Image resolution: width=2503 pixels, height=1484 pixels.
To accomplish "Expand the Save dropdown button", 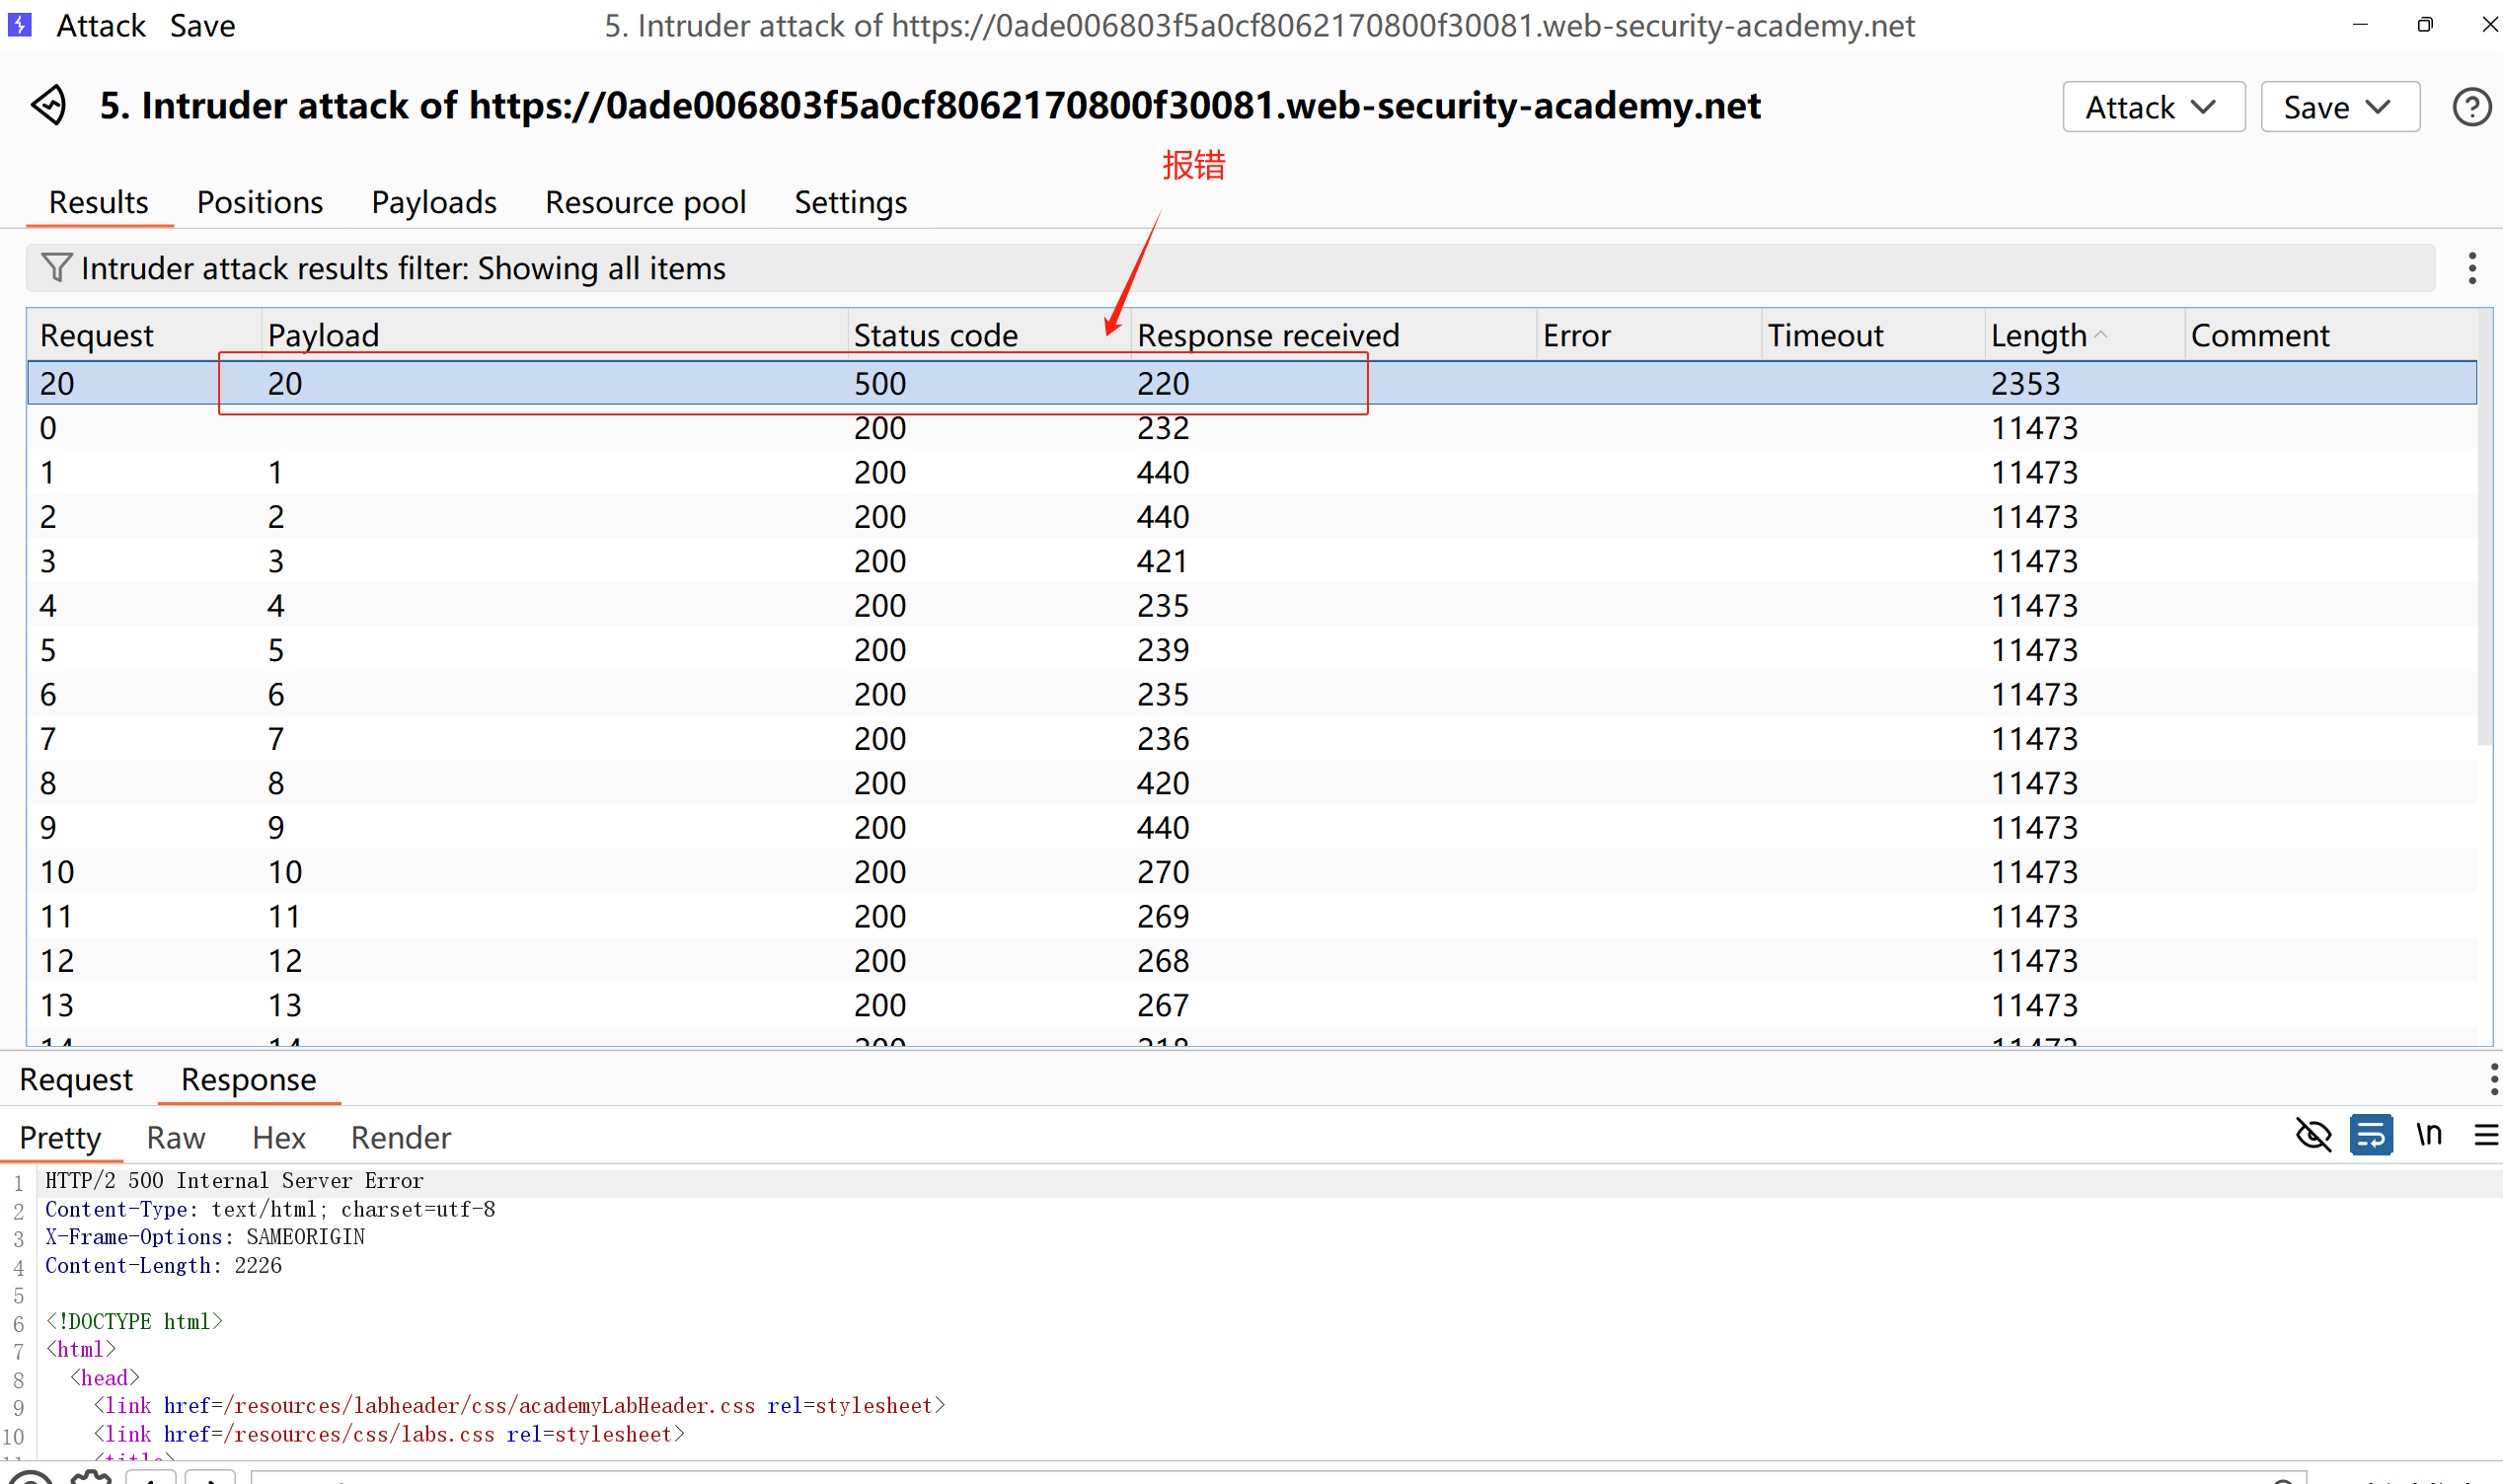I will coord(2339,107).
